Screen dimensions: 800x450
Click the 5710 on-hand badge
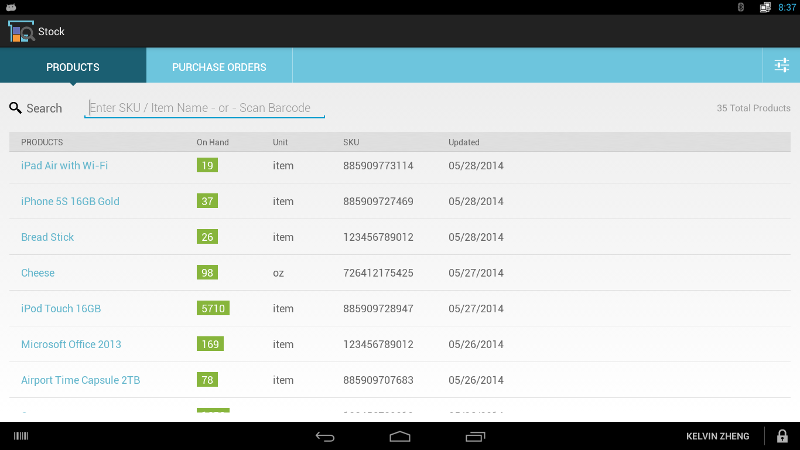pos(213,308)
